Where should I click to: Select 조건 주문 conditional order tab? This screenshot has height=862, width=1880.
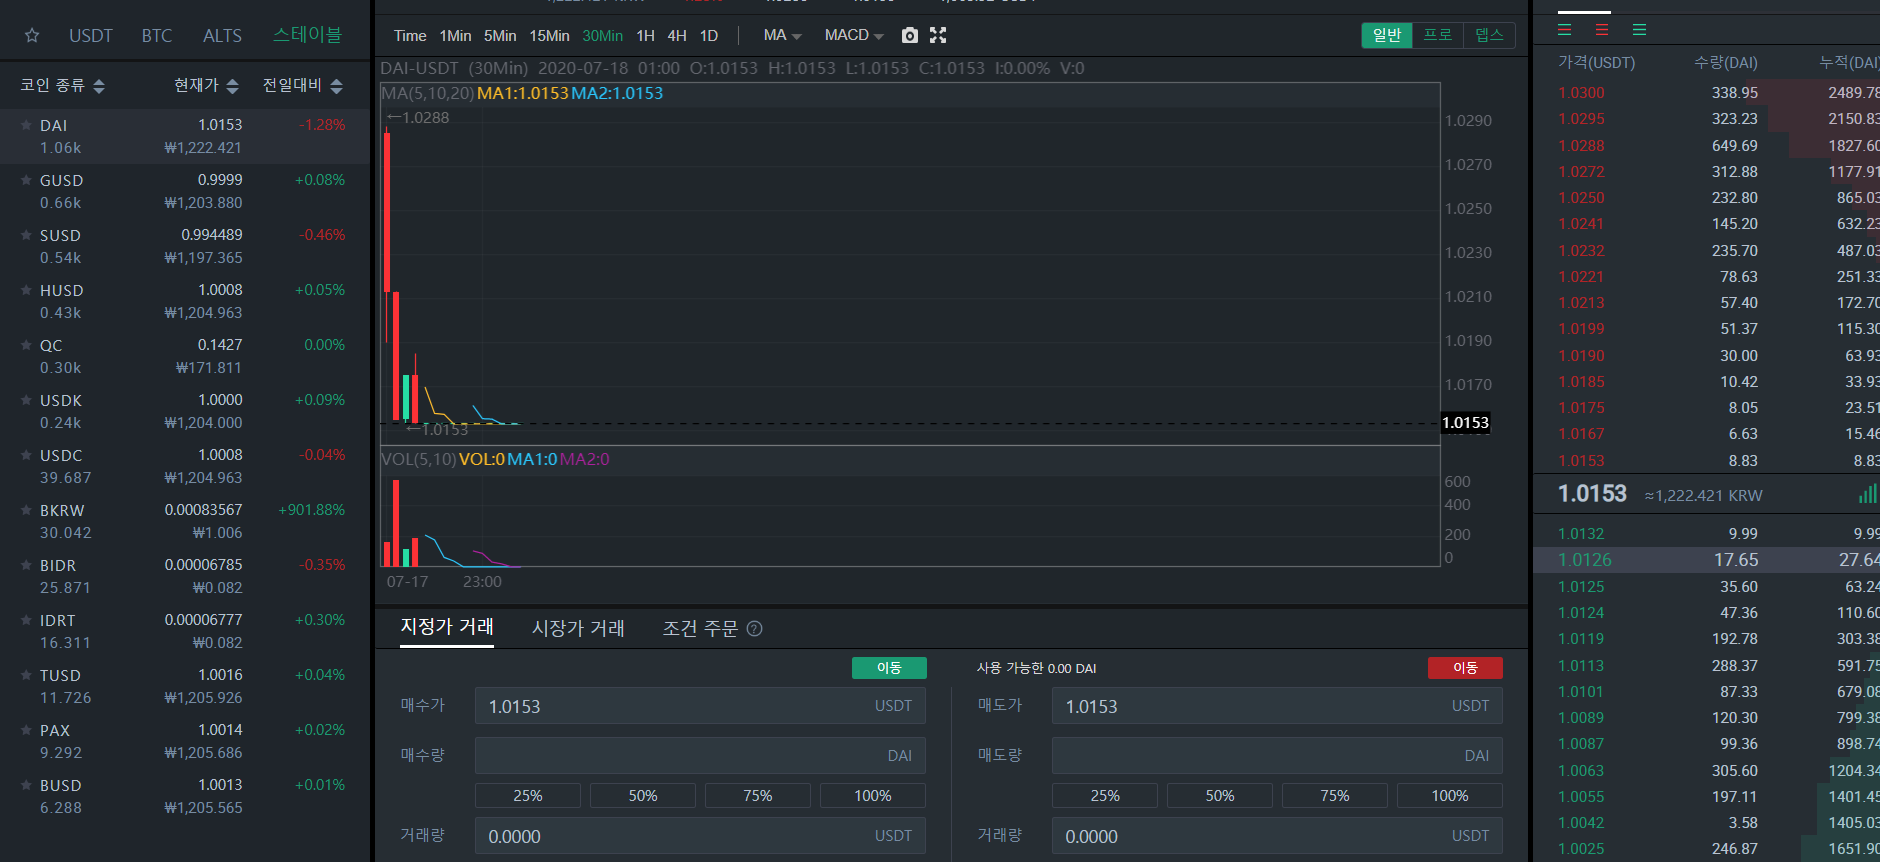pyautogui.click(x=700, y=629)
